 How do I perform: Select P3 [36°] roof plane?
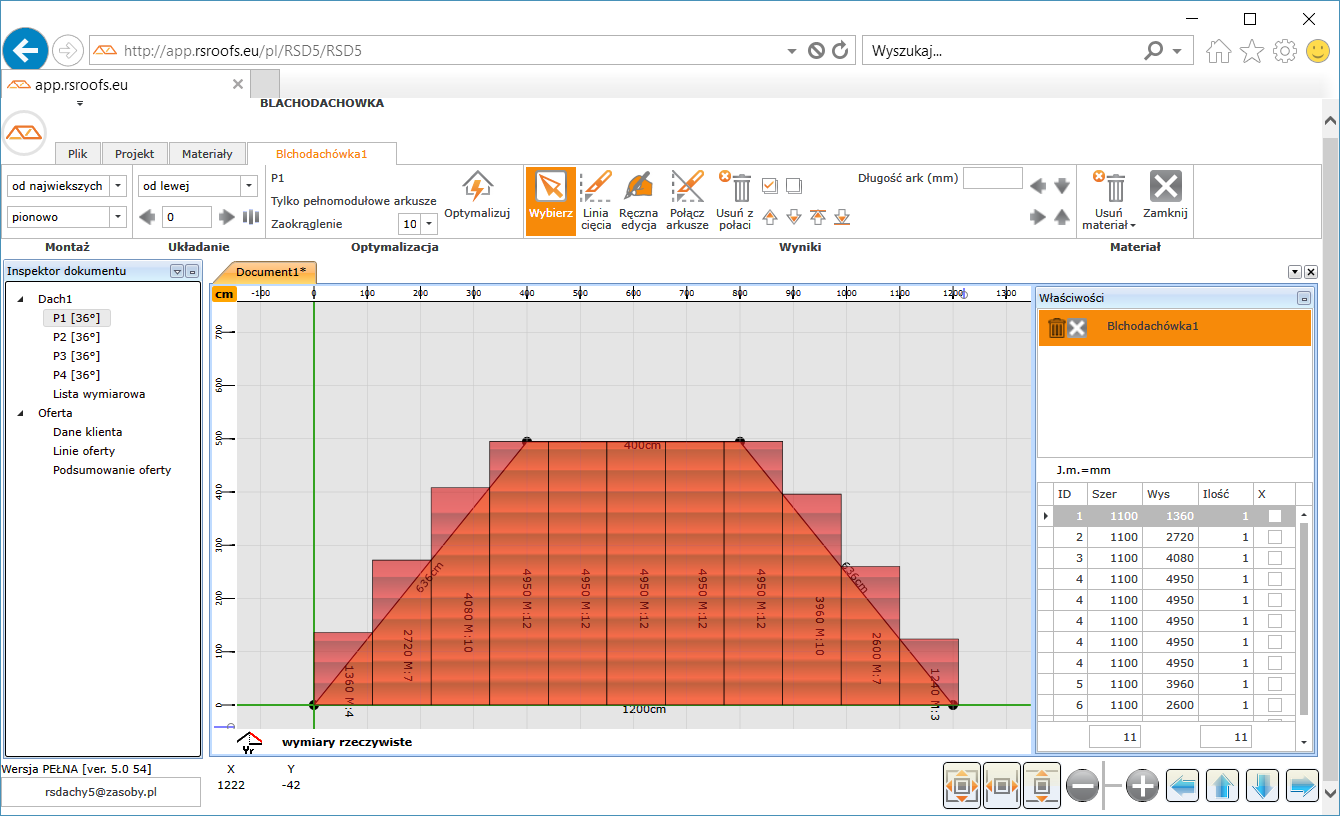tap(76, 356)
